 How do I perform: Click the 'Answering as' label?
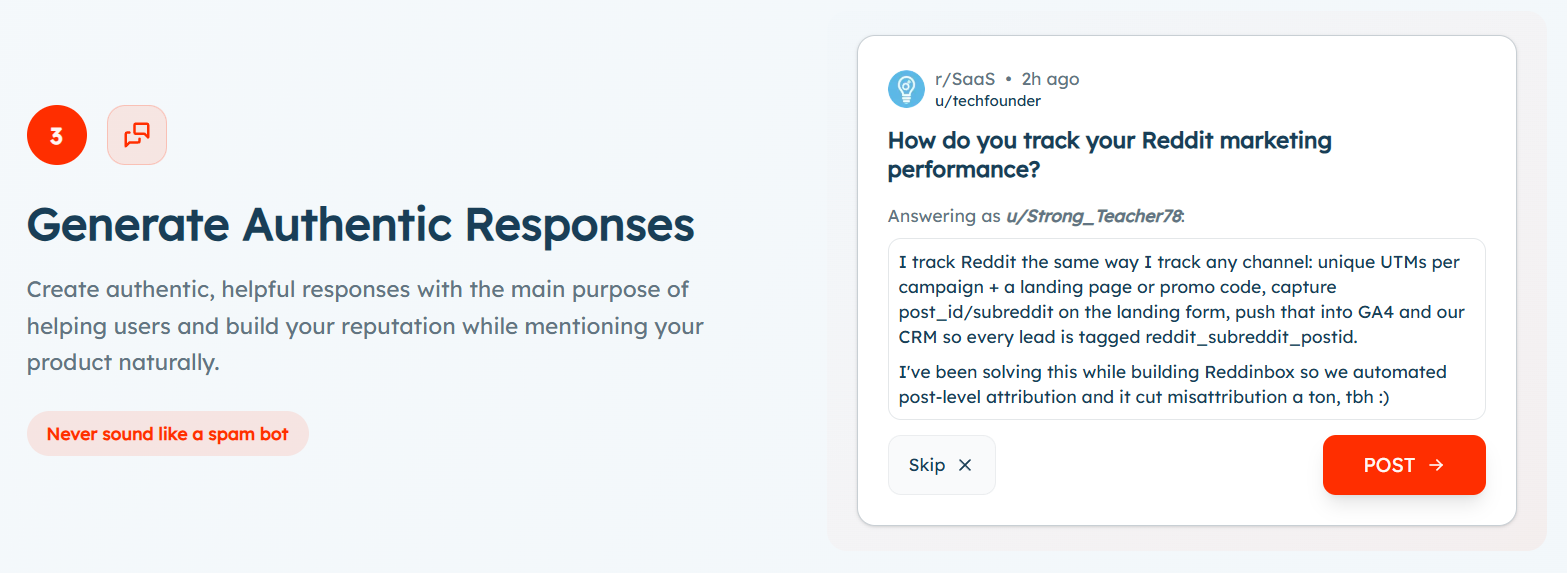944,216
